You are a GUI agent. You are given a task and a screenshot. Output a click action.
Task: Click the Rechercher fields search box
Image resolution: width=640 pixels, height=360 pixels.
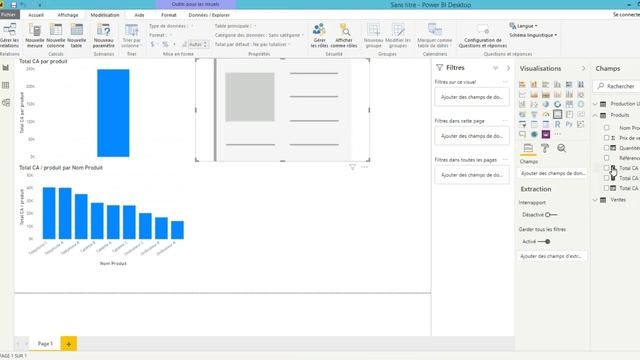pos(617,86)
